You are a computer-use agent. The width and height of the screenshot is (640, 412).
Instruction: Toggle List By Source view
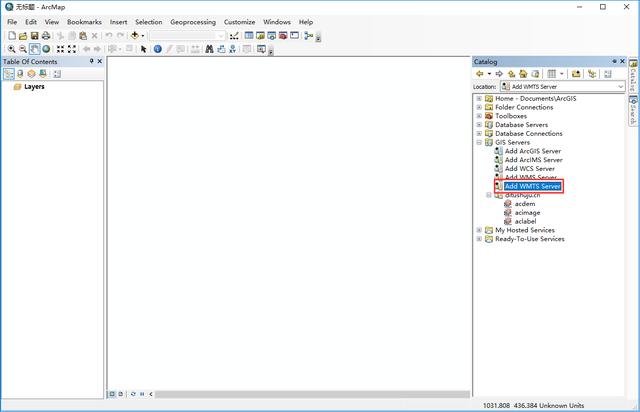click(x=20, y=74)
